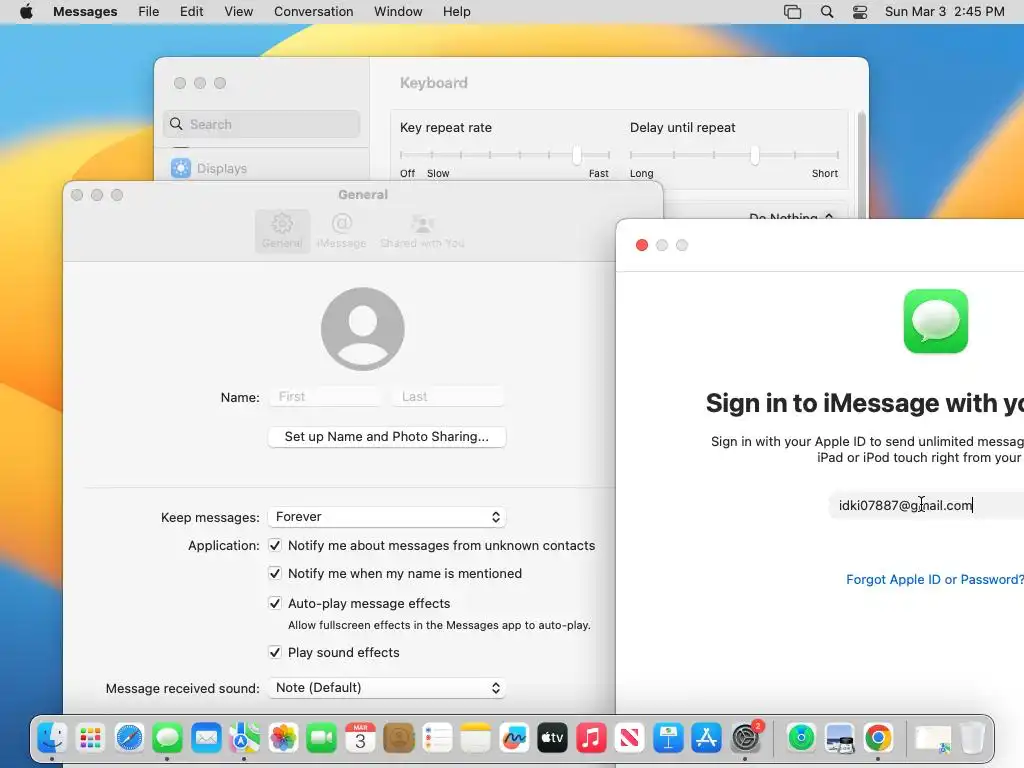Open Photos from the dock
Viewport: 1024px width, 768px height.
(283, 738)
